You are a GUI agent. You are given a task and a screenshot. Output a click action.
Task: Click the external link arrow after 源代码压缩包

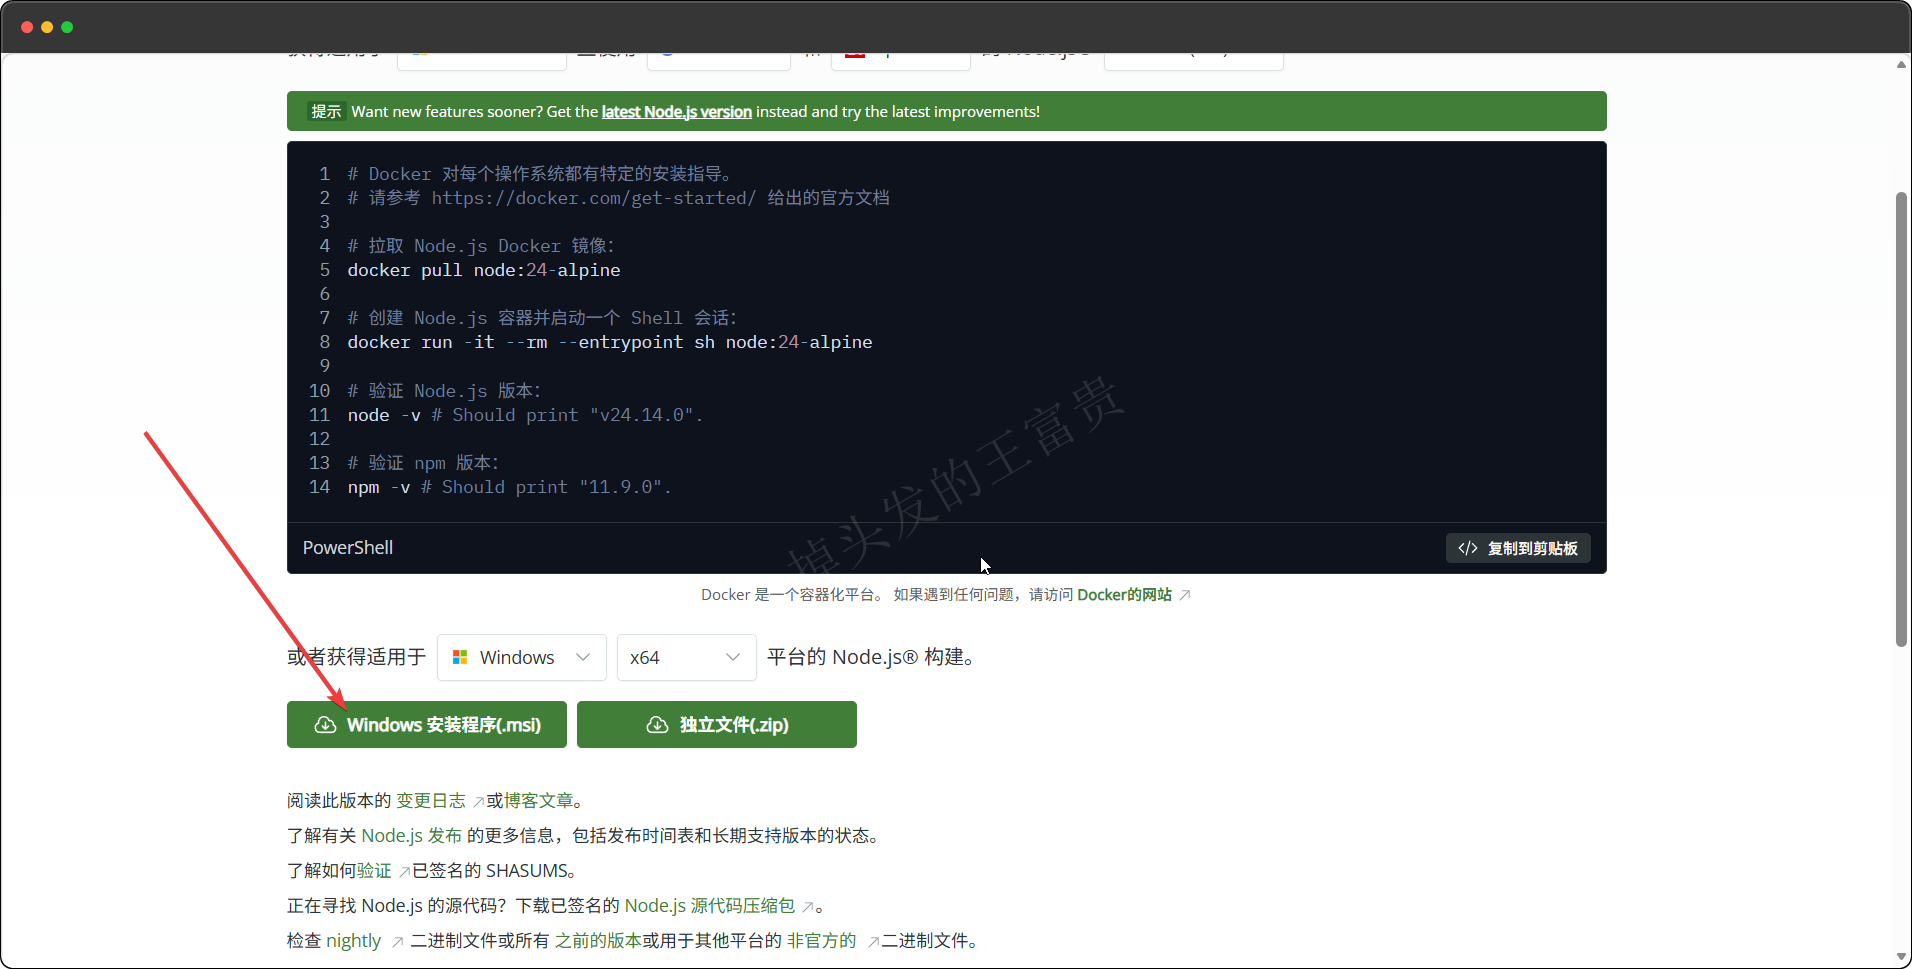coord(808,907)
